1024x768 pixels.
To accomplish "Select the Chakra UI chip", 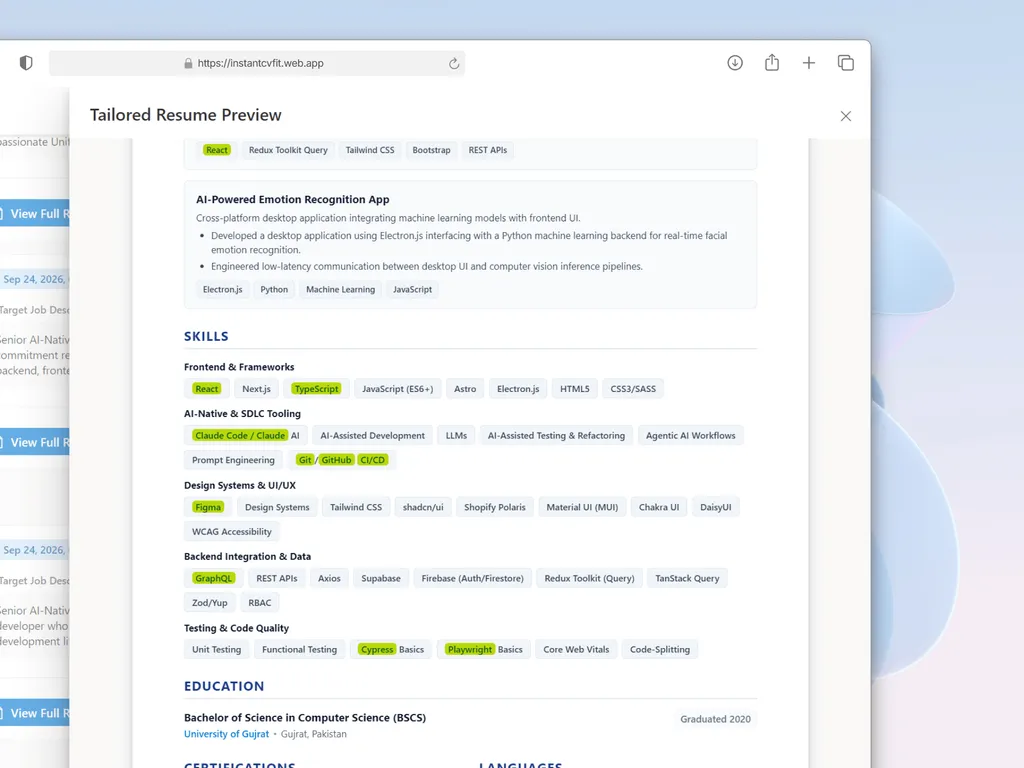I will pyautogui.click(x=659, y=507).
